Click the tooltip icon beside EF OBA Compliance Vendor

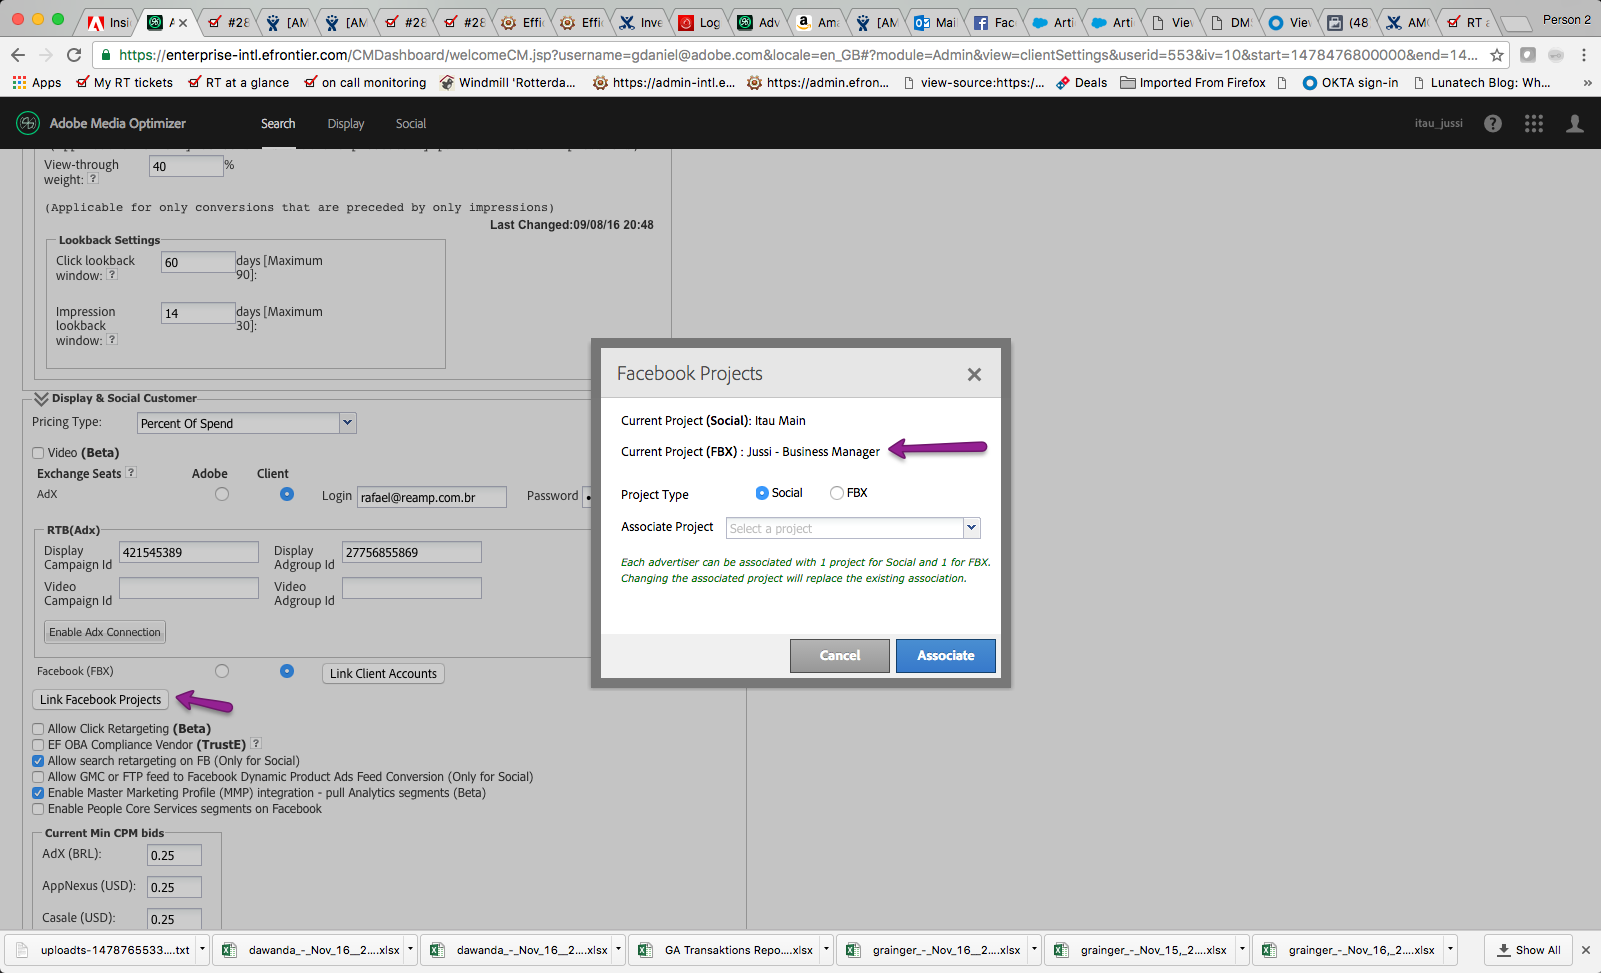pyautogui.click(x=256, y=744)
